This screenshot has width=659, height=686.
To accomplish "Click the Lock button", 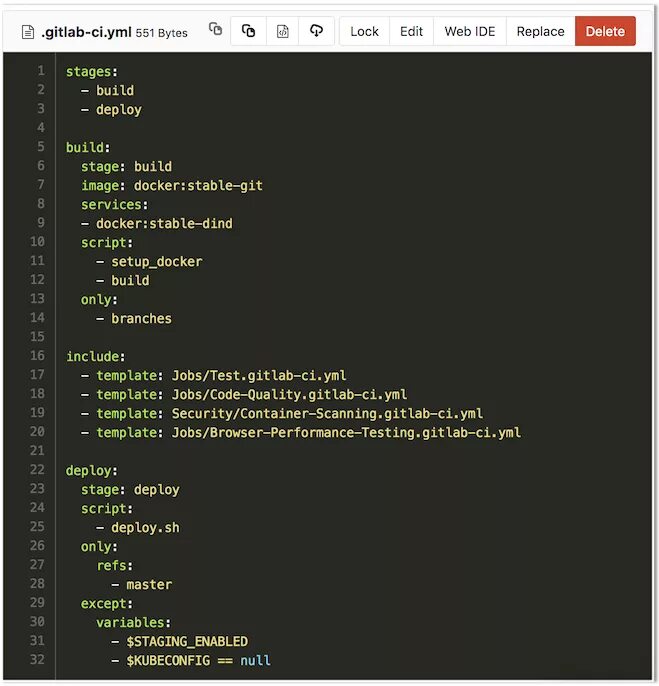I will click(x=365, y=32).
